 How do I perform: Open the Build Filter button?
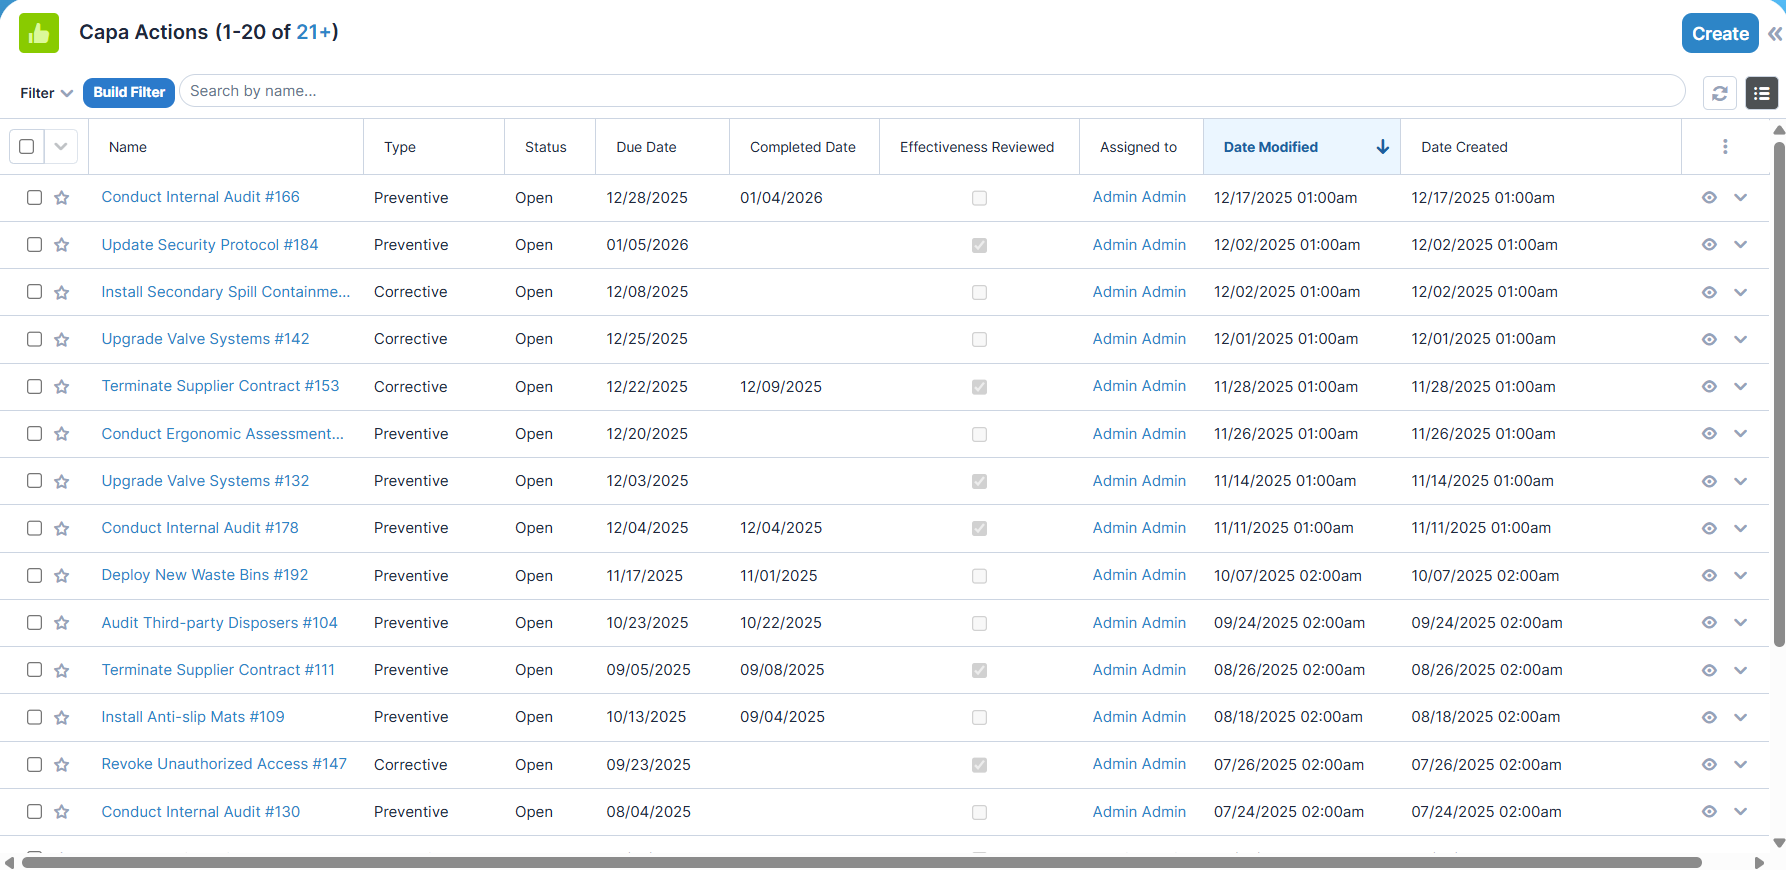tap(129, 92)
